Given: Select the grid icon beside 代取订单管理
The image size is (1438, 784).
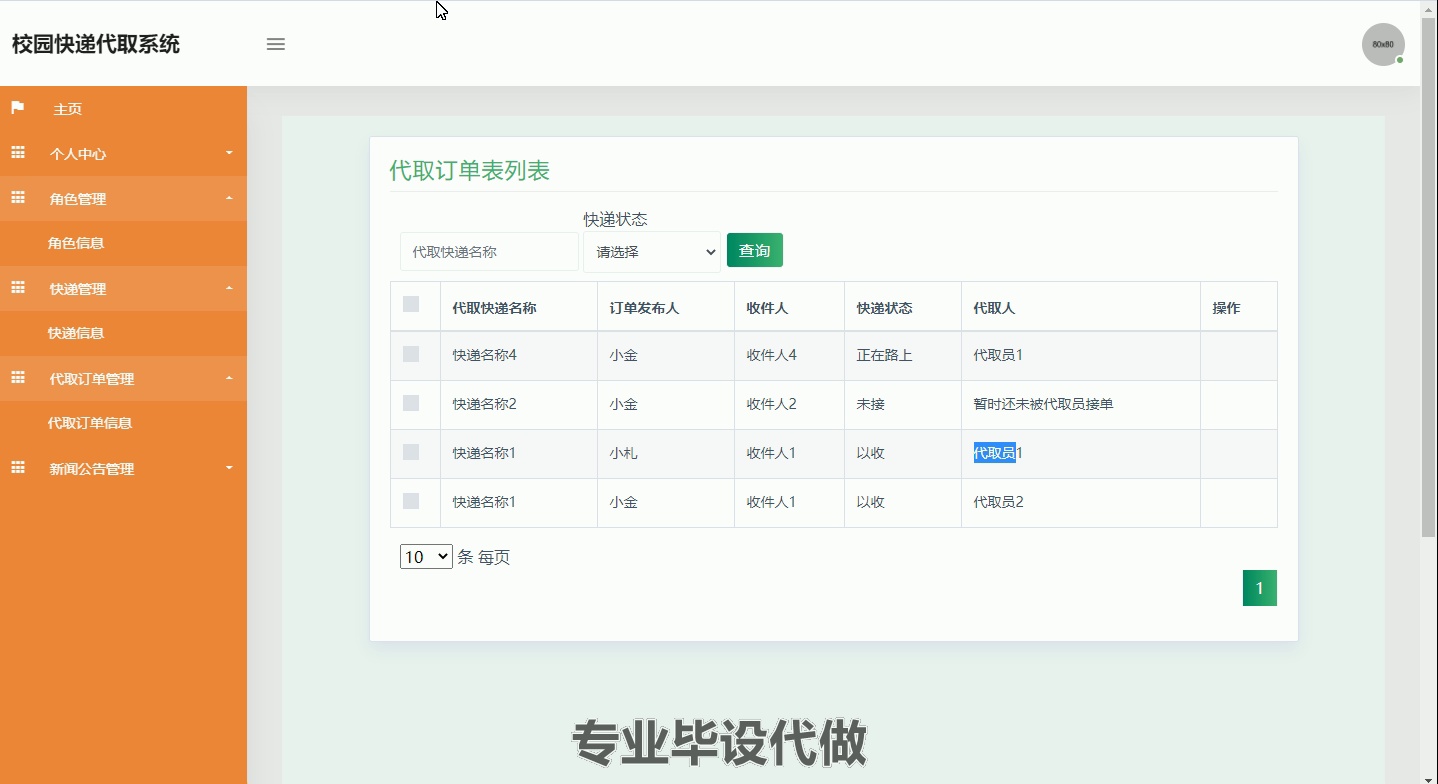Looking at the screenshot, I should click(x=17, y=378).
